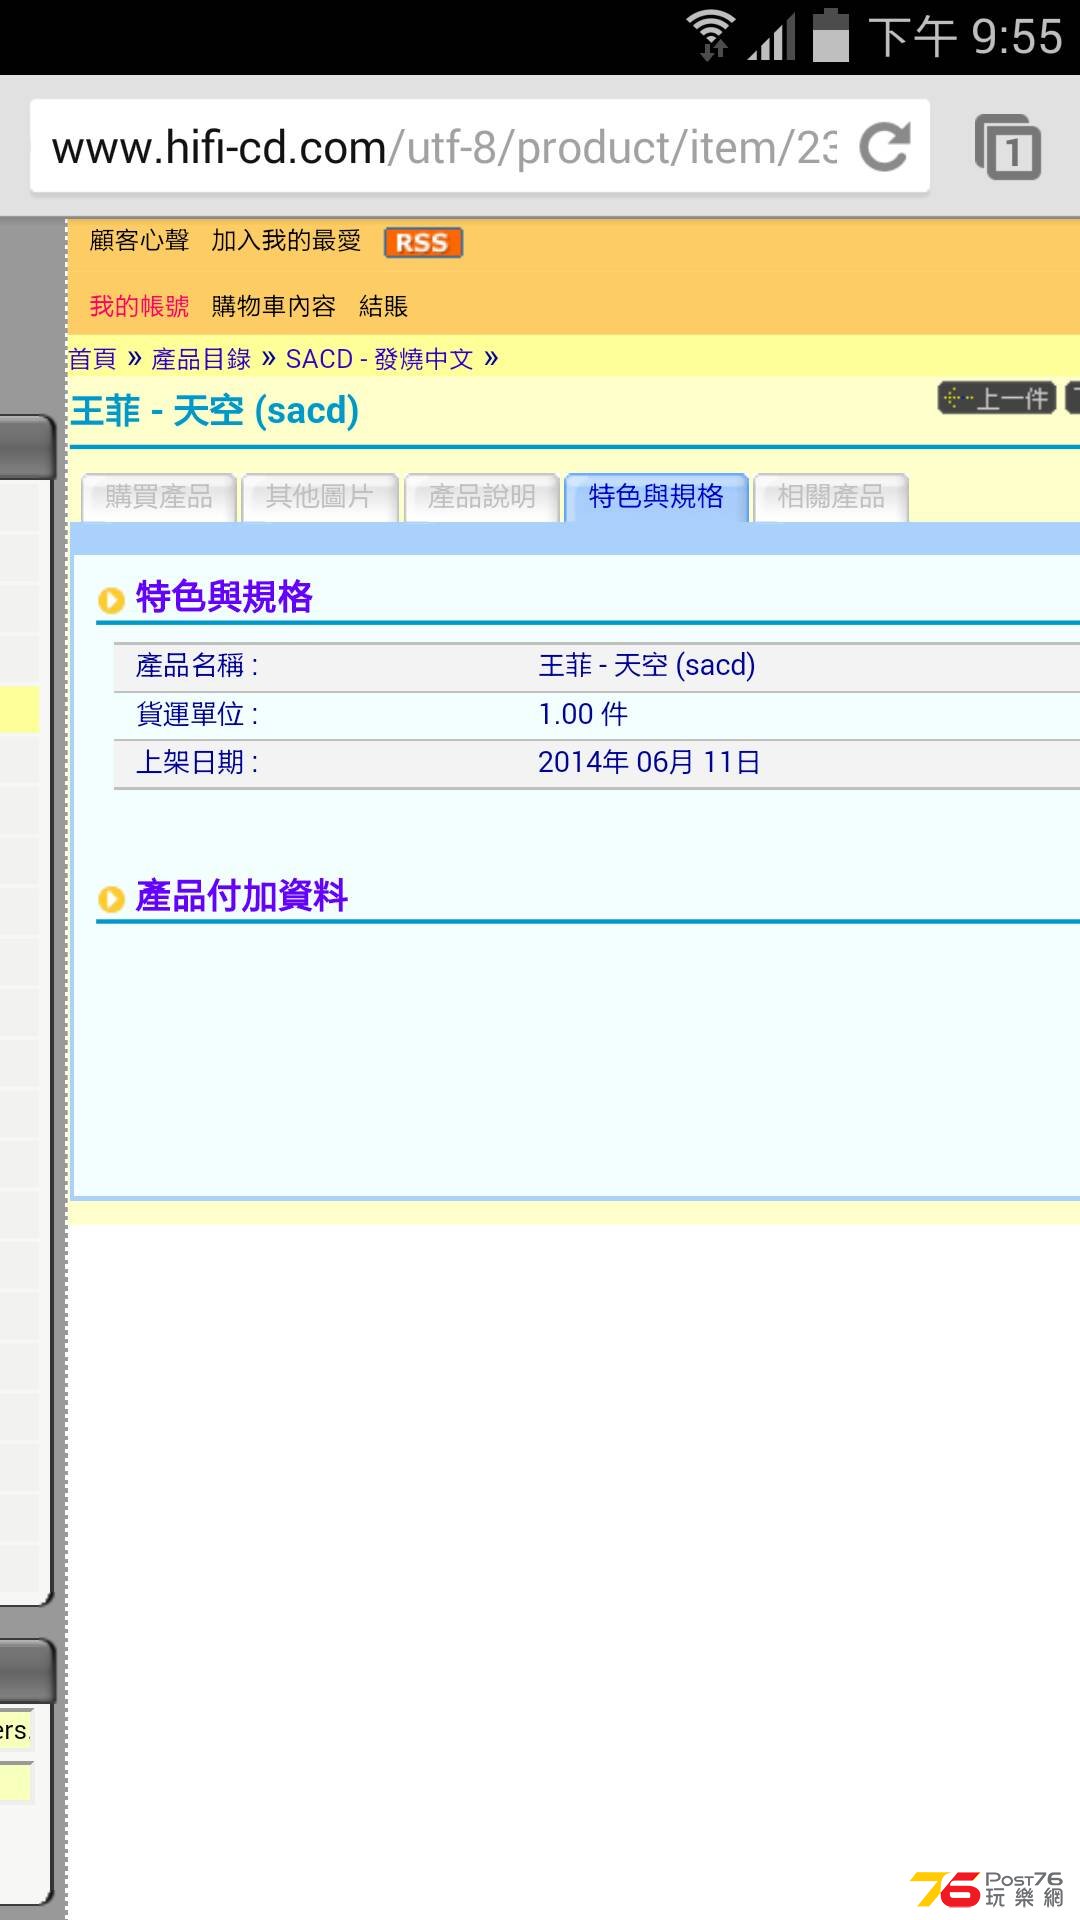Tap the cellular signal strength icon
The height and width of the screenshot is (1920, 1080).
pos(771,37)
